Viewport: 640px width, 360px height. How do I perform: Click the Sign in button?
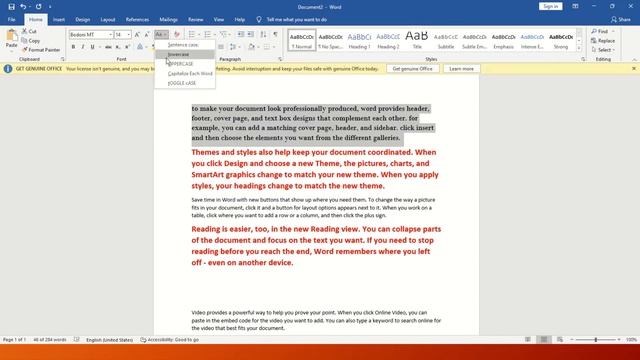[551, 7]
